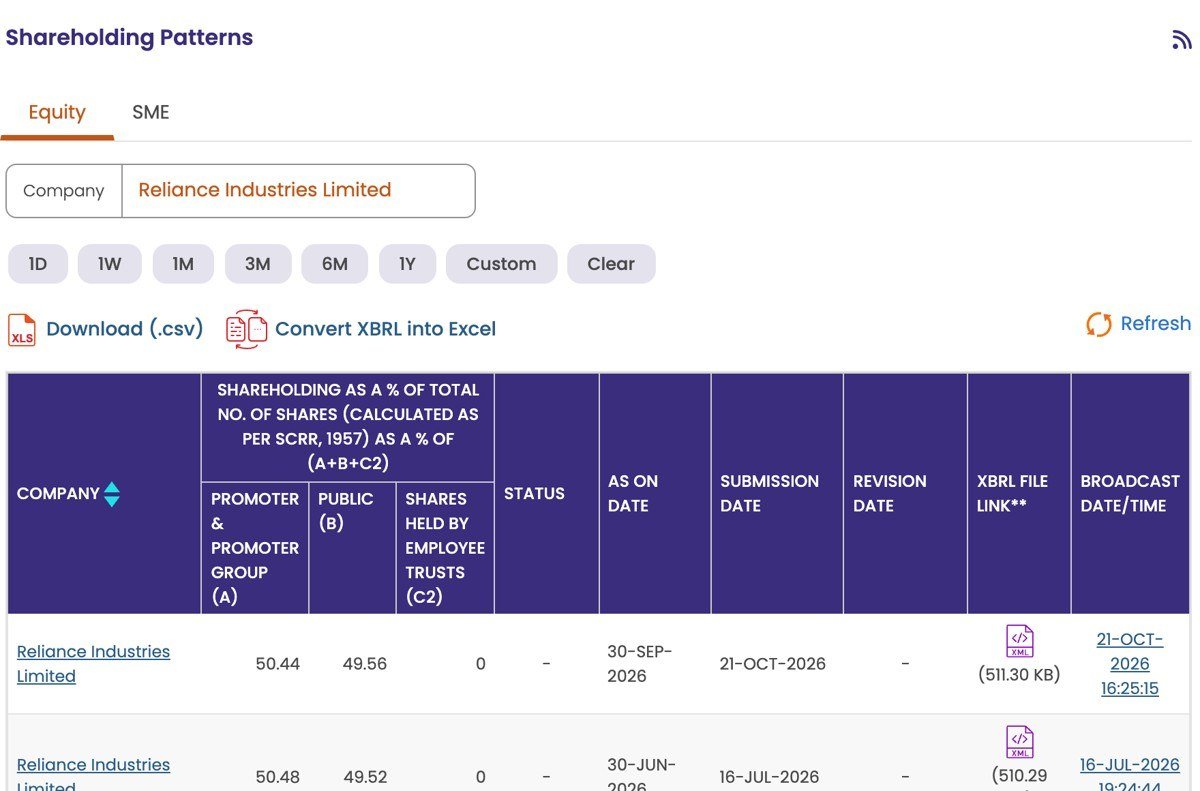Choose the Custom date range filter
Viewport: 1200px width, 791px height.
(501, 264)
